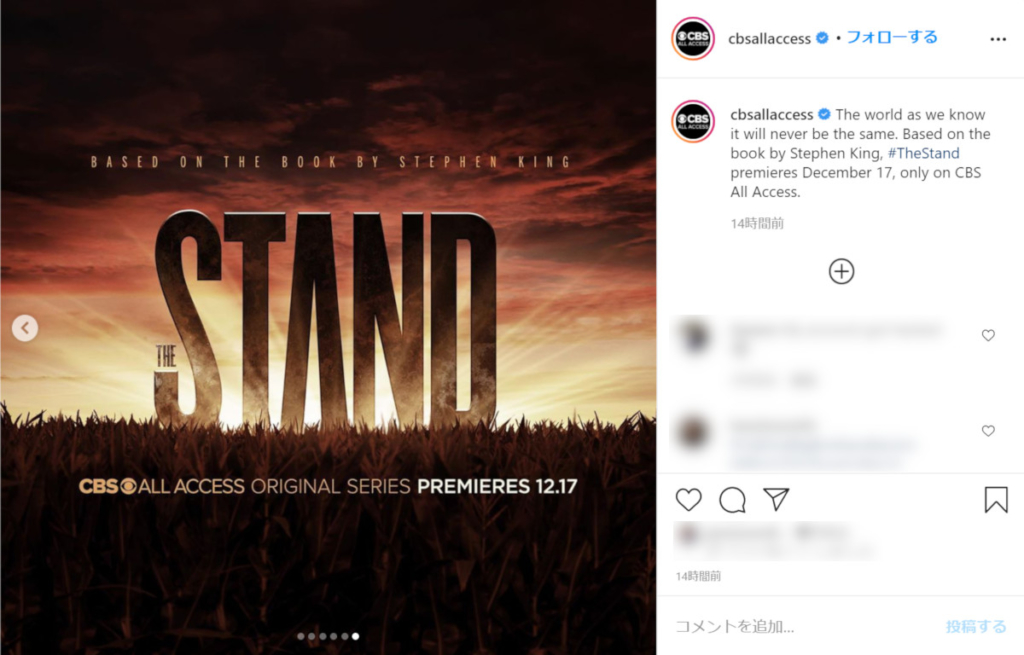Open cbsallaccess profile from header username
Image resolution: width=1024 pixels, height=655 pixels.
[x=769, y=39]
